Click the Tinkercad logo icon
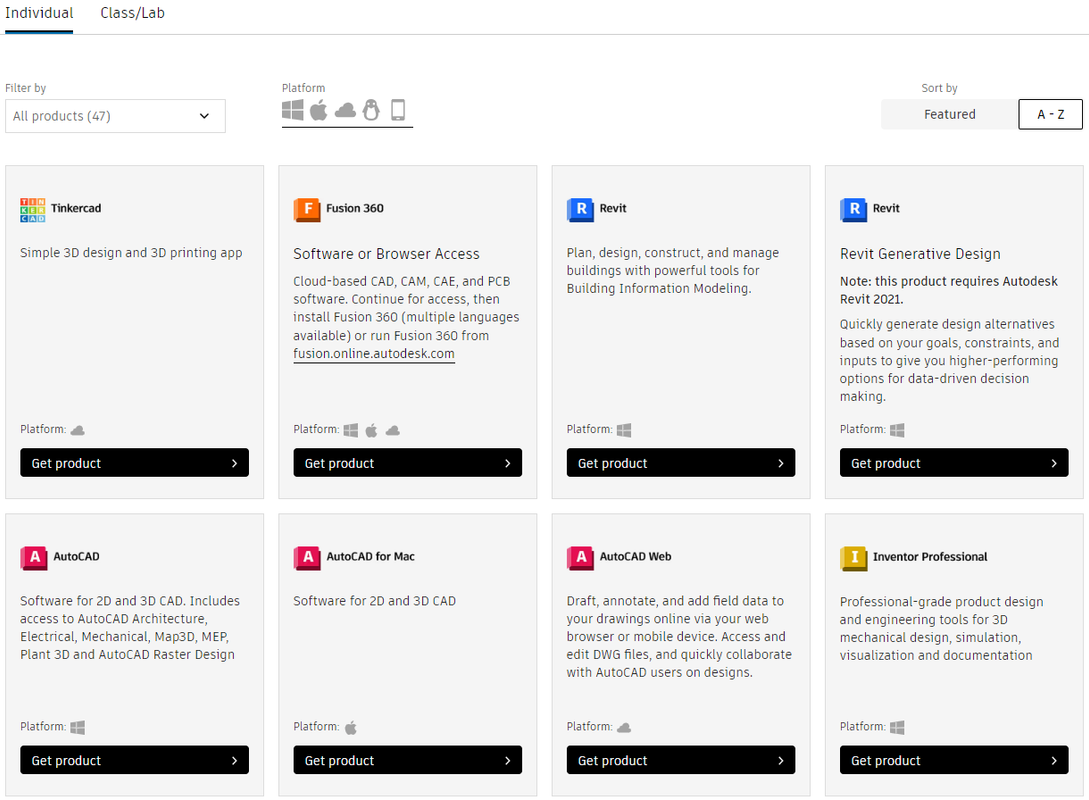The height and width of the screenshot is (800, 1089). (33, 210)
